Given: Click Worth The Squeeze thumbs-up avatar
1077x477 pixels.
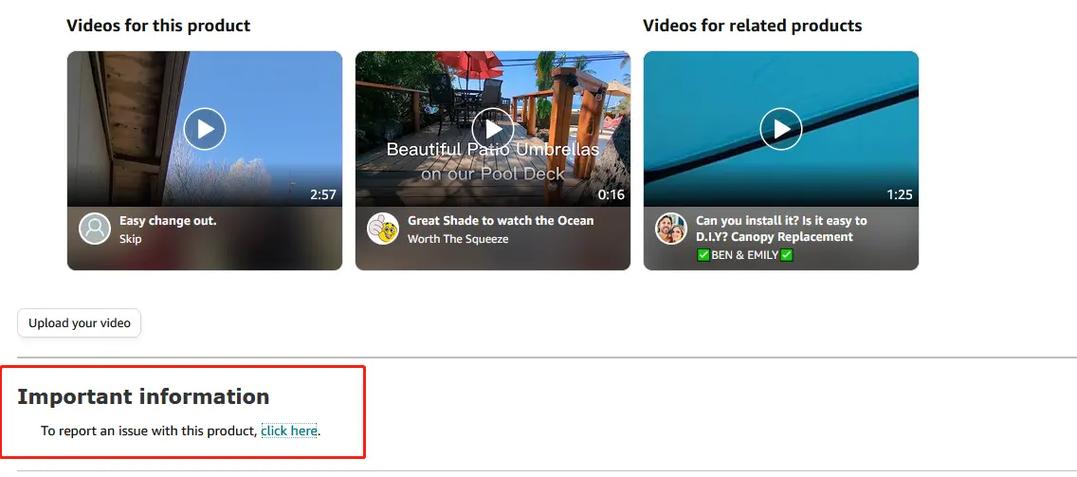Looking at the screenshot, I should point(383,229).
